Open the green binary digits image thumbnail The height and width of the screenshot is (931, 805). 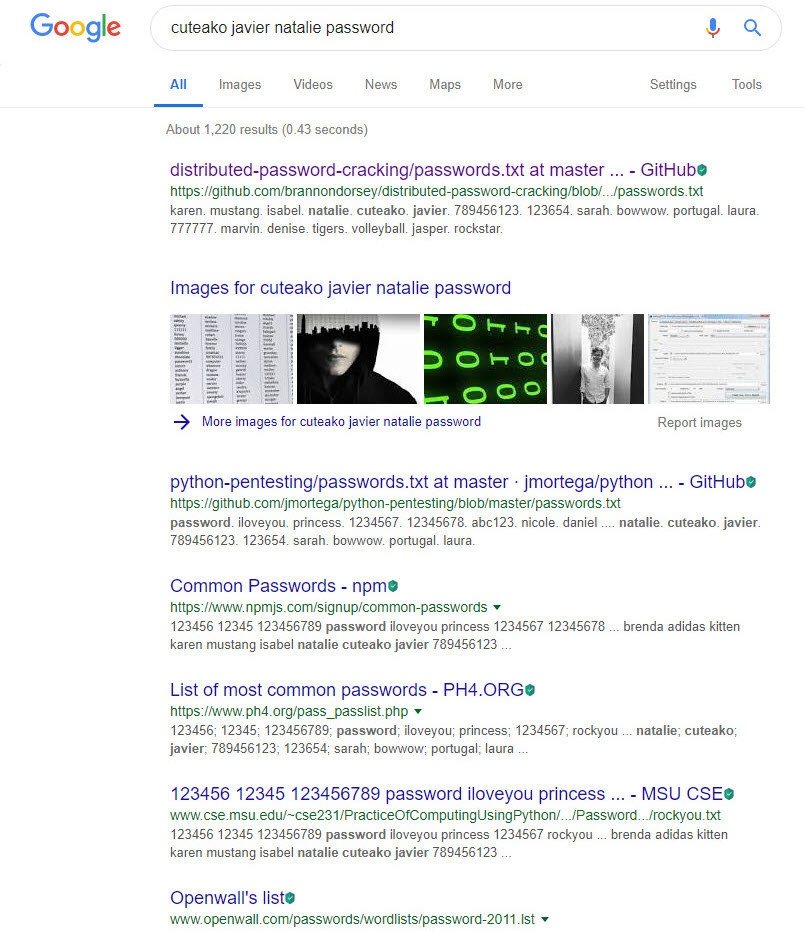485,359
